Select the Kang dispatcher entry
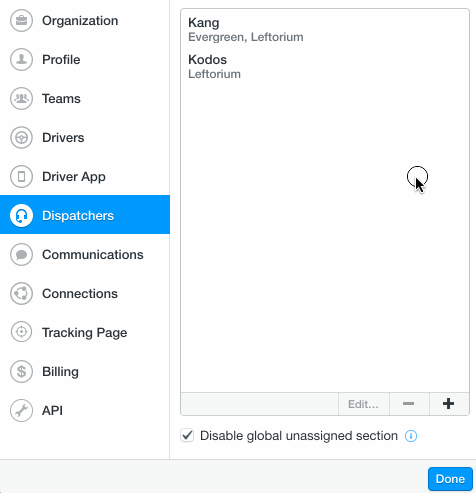 pyautogui.click(x=325, y=30)
